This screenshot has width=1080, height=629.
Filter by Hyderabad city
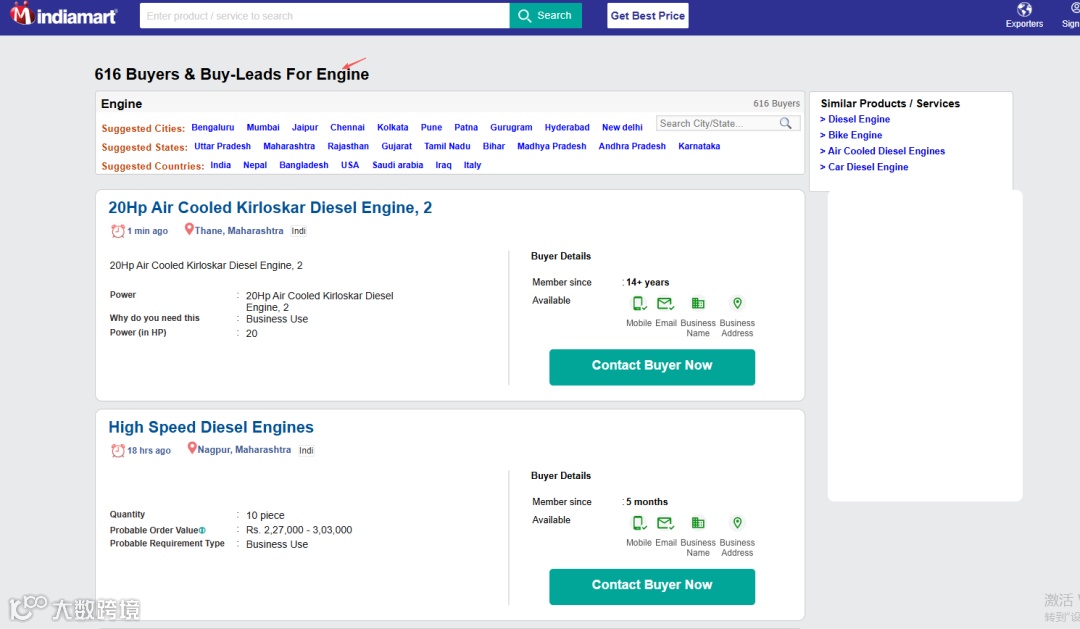[567, 127]
